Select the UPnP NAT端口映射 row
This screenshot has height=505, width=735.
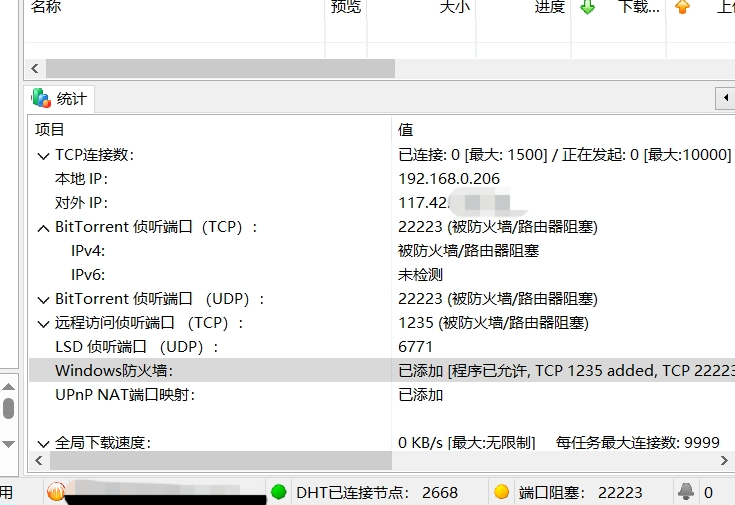[382, 395]
